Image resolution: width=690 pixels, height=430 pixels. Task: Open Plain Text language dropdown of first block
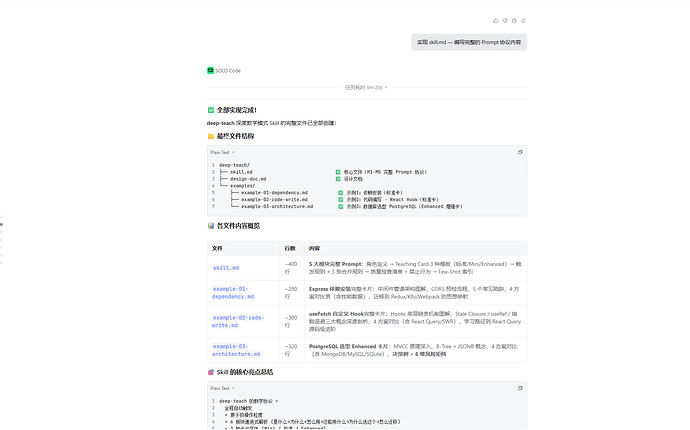[222, 152]
